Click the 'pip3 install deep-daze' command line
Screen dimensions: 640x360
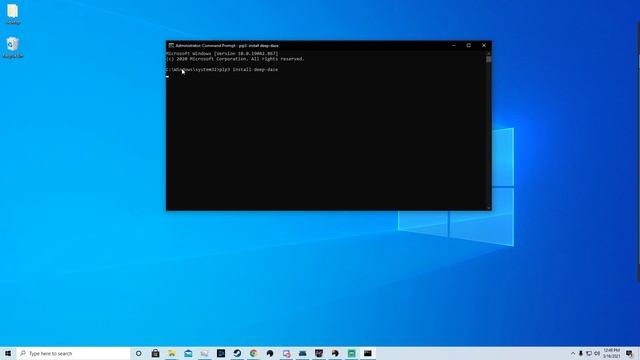tap(222, 70)
